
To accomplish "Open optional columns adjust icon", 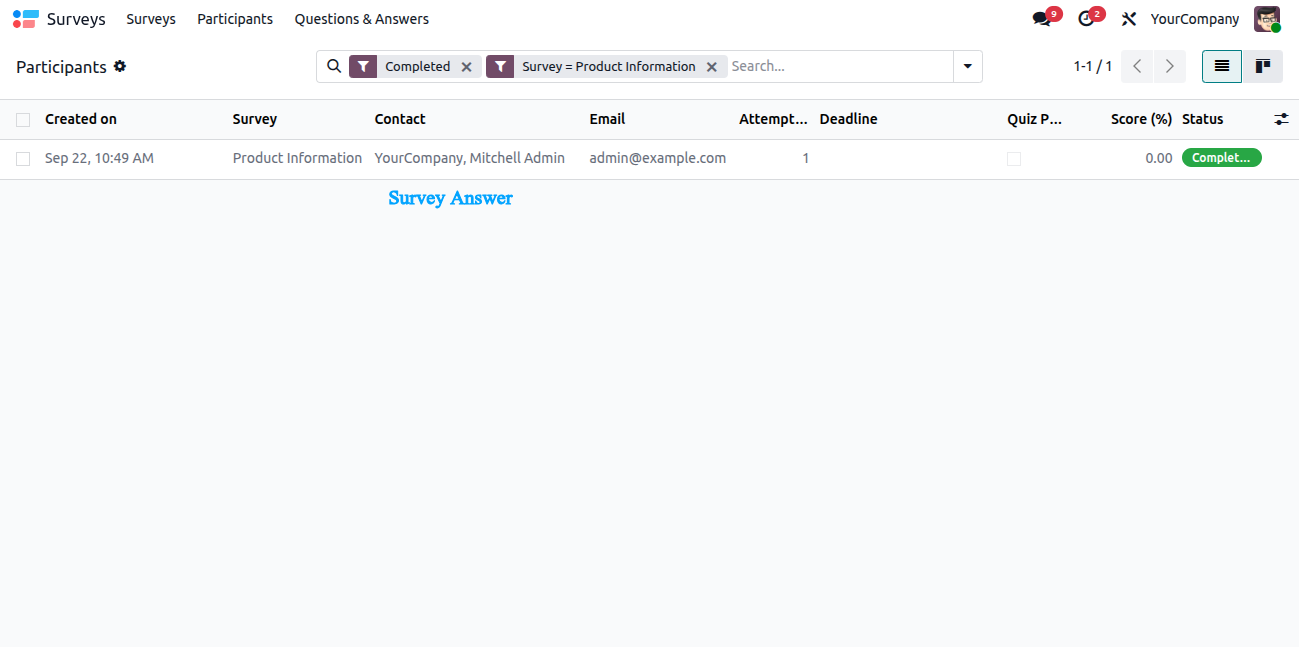I will 1281,119.
